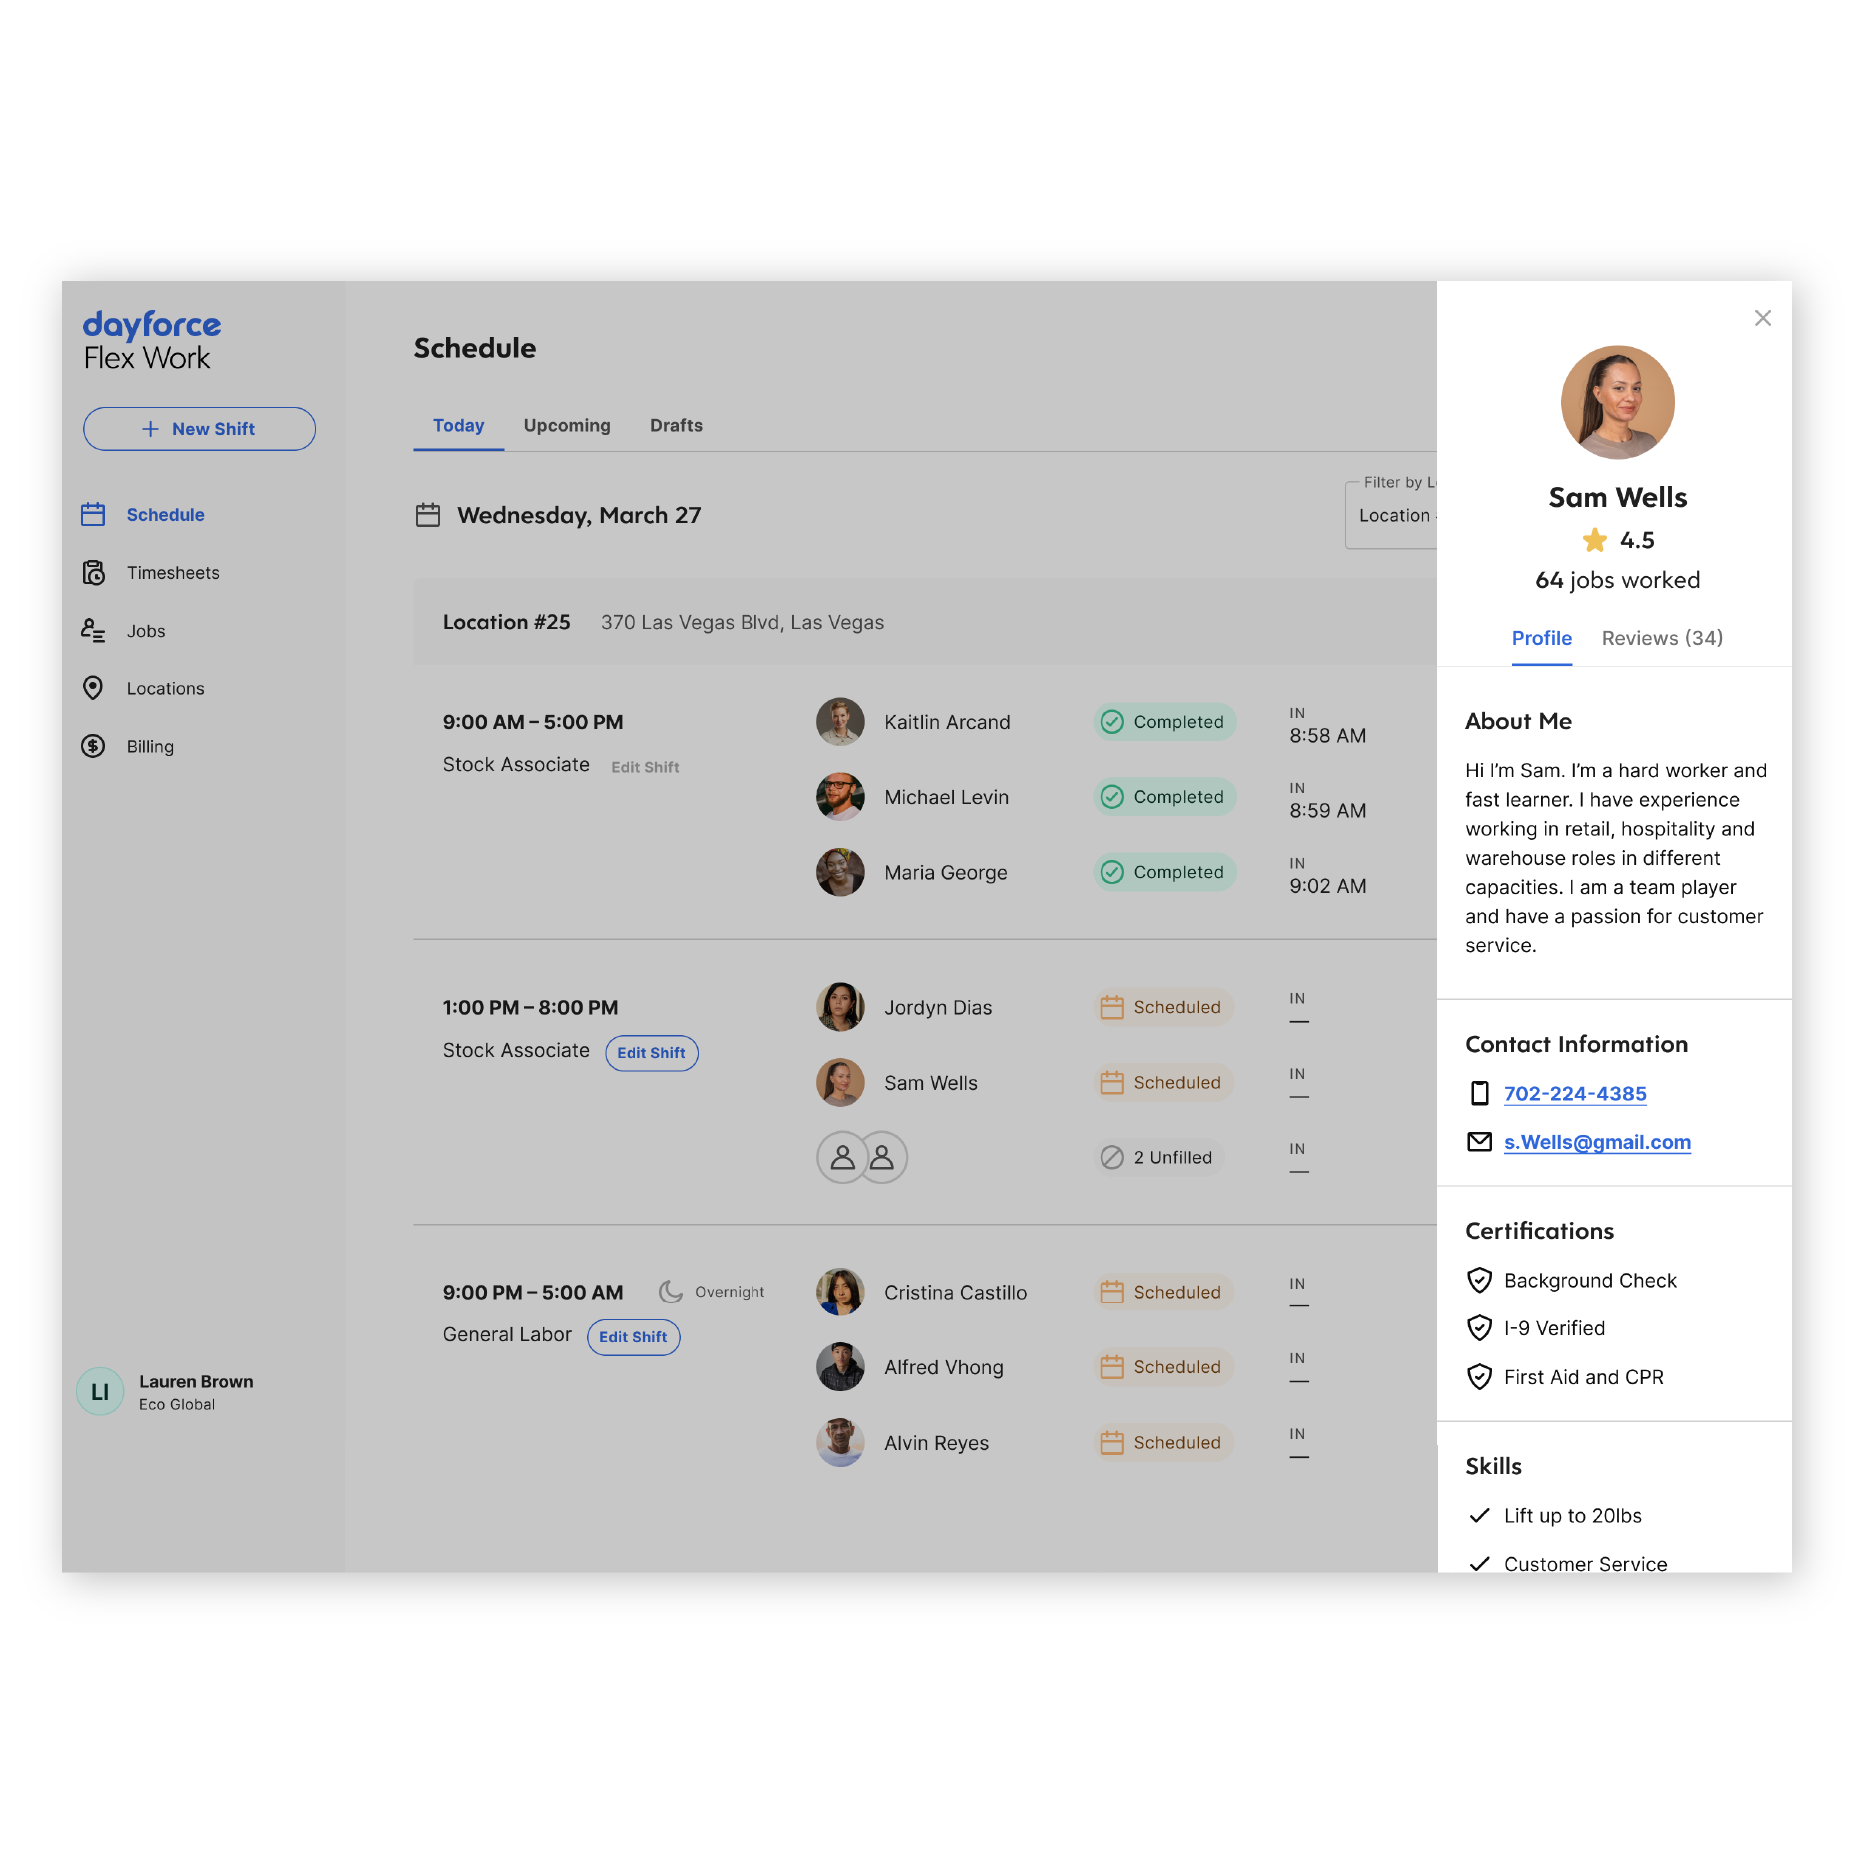The height and width of the screenshot is (1862, 1862).
Task: Click Sam Wells's name in the shift list
Action: click(x=931, y=1083)
